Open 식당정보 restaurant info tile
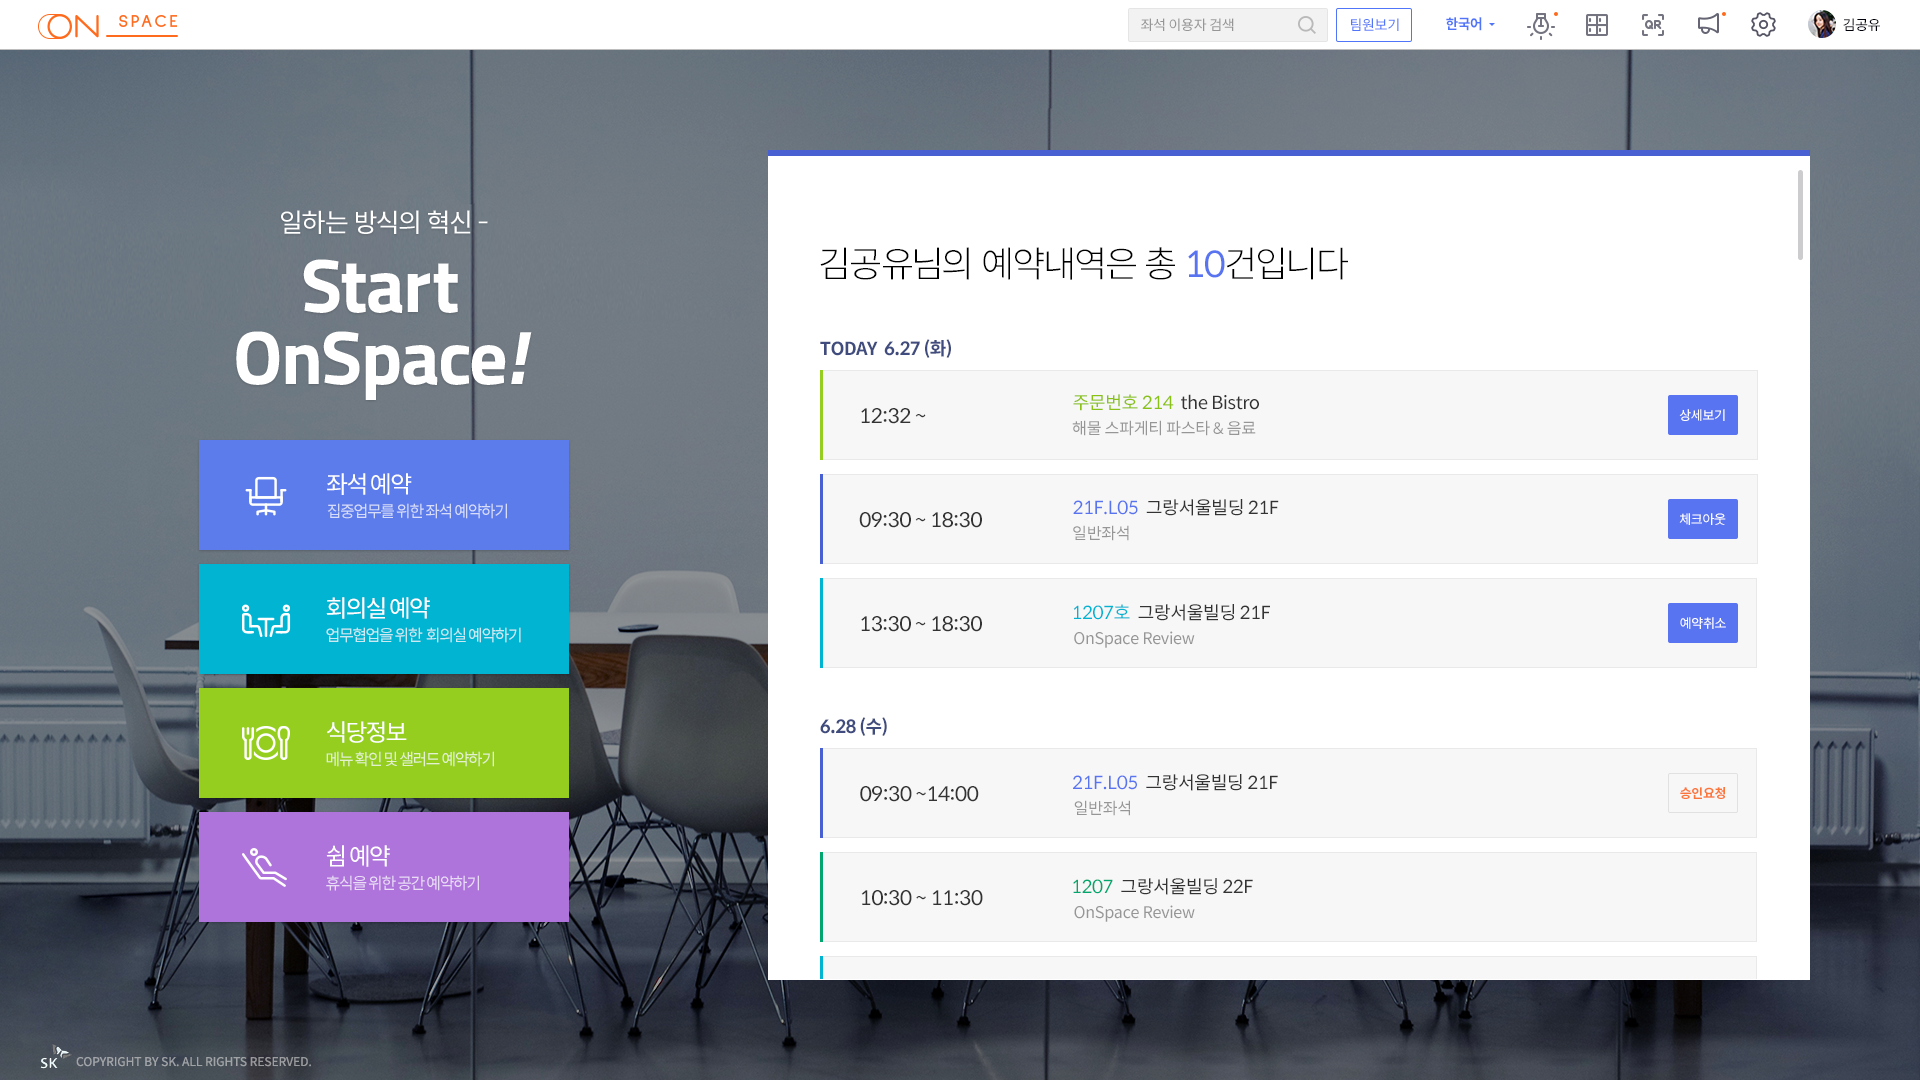This screenshot has height=1080, width=1920. 384,743
